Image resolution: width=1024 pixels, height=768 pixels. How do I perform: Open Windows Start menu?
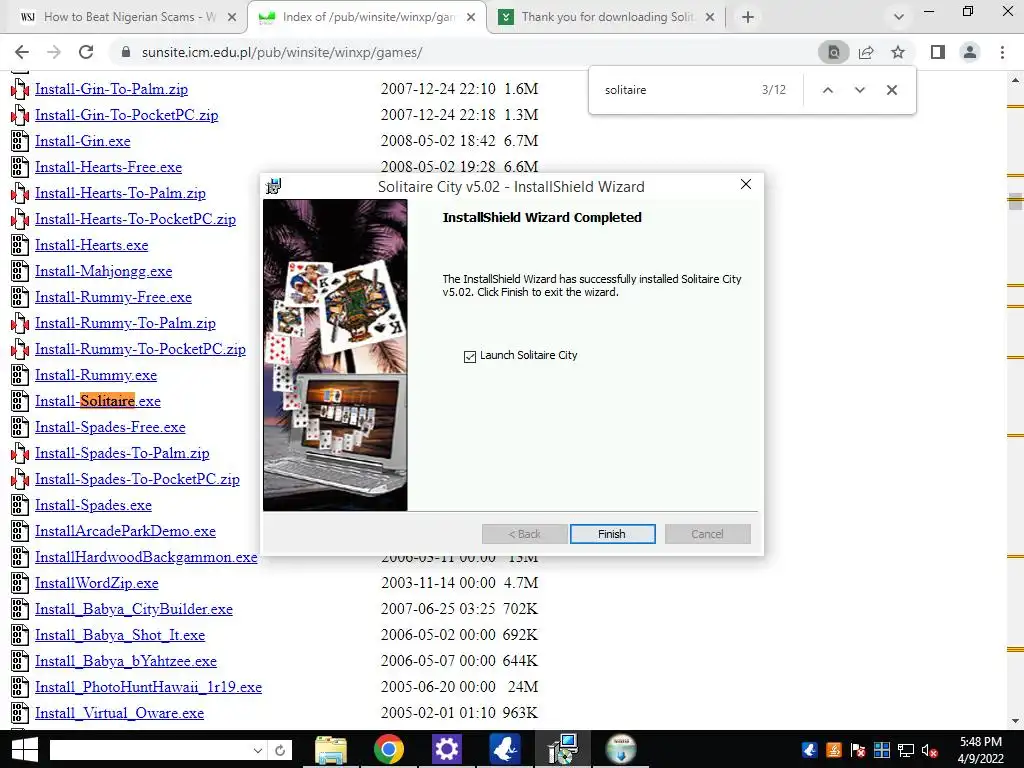click(24, 750)
